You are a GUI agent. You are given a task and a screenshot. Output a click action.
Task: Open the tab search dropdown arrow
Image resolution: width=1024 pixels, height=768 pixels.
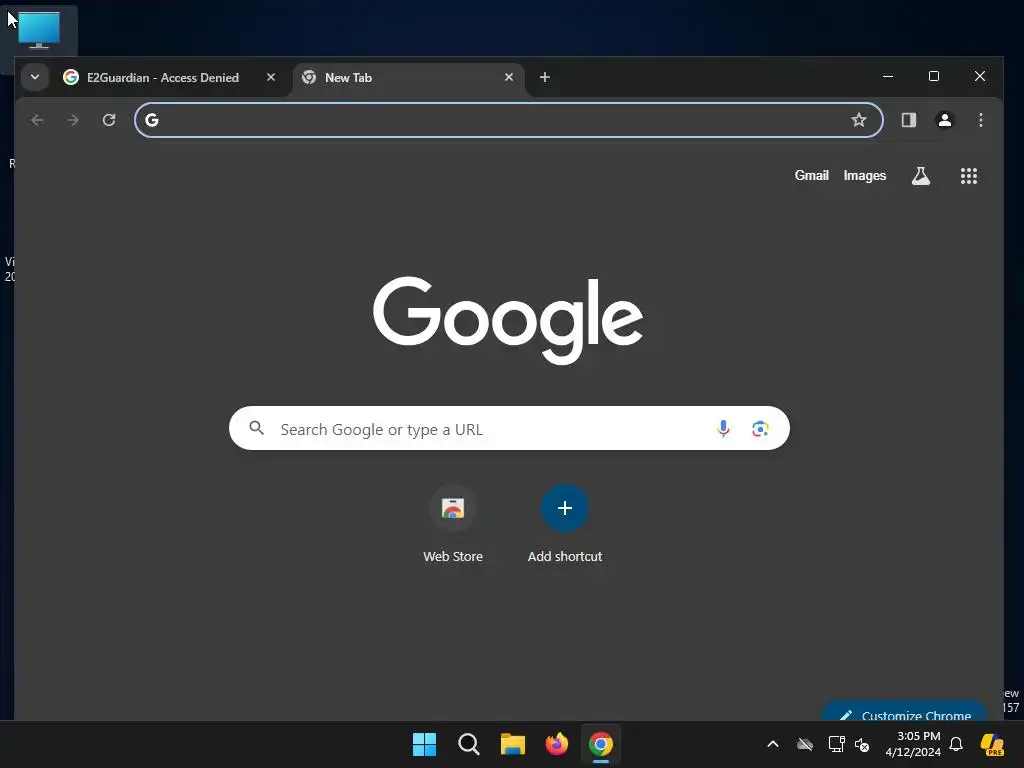coord(35,77)
